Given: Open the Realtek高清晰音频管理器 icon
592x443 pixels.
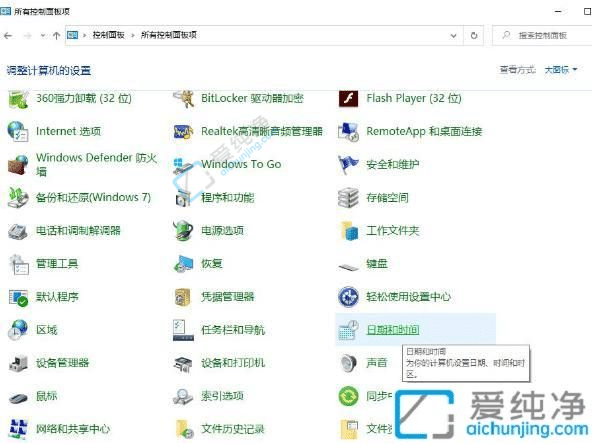Looking at the screenshot, I should tap(183, 131).
